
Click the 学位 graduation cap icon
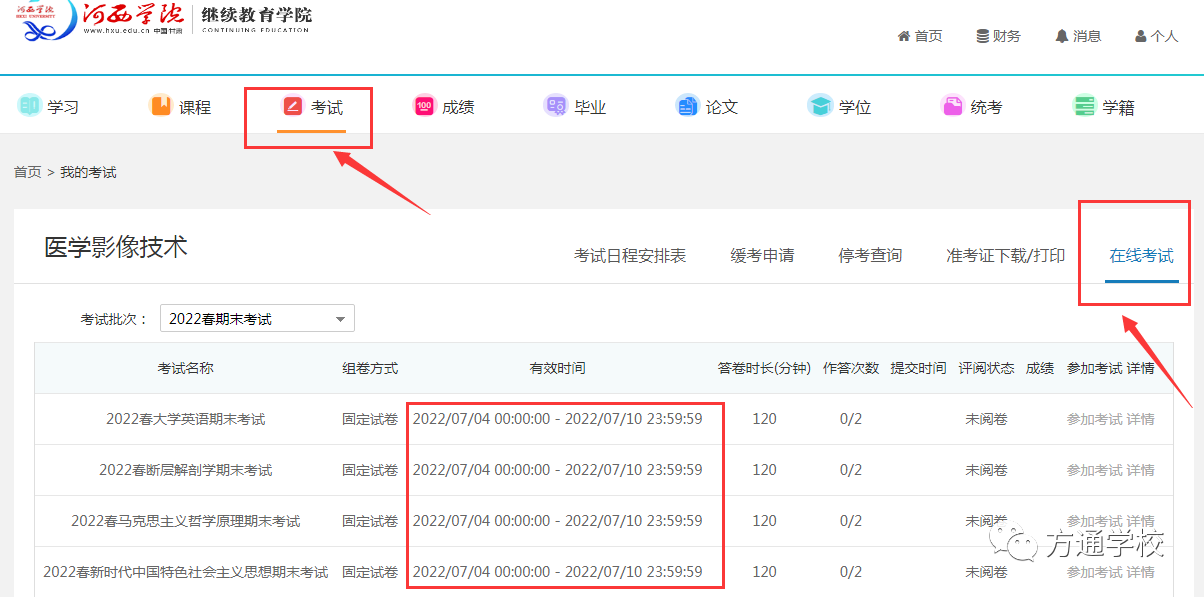(x=820, y=105)
